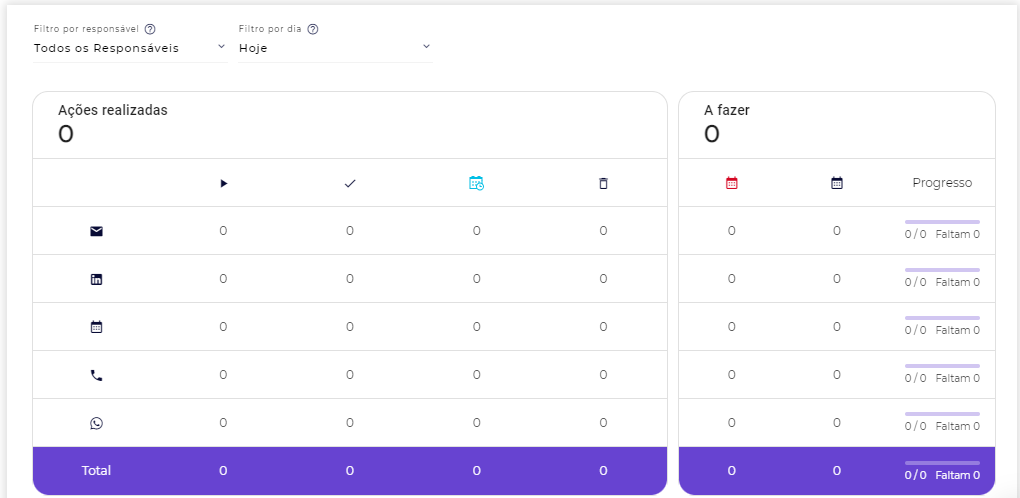Click the email envelope row icon
The height and width of the screenshot is (498, 1020).
tap(96, 231)
